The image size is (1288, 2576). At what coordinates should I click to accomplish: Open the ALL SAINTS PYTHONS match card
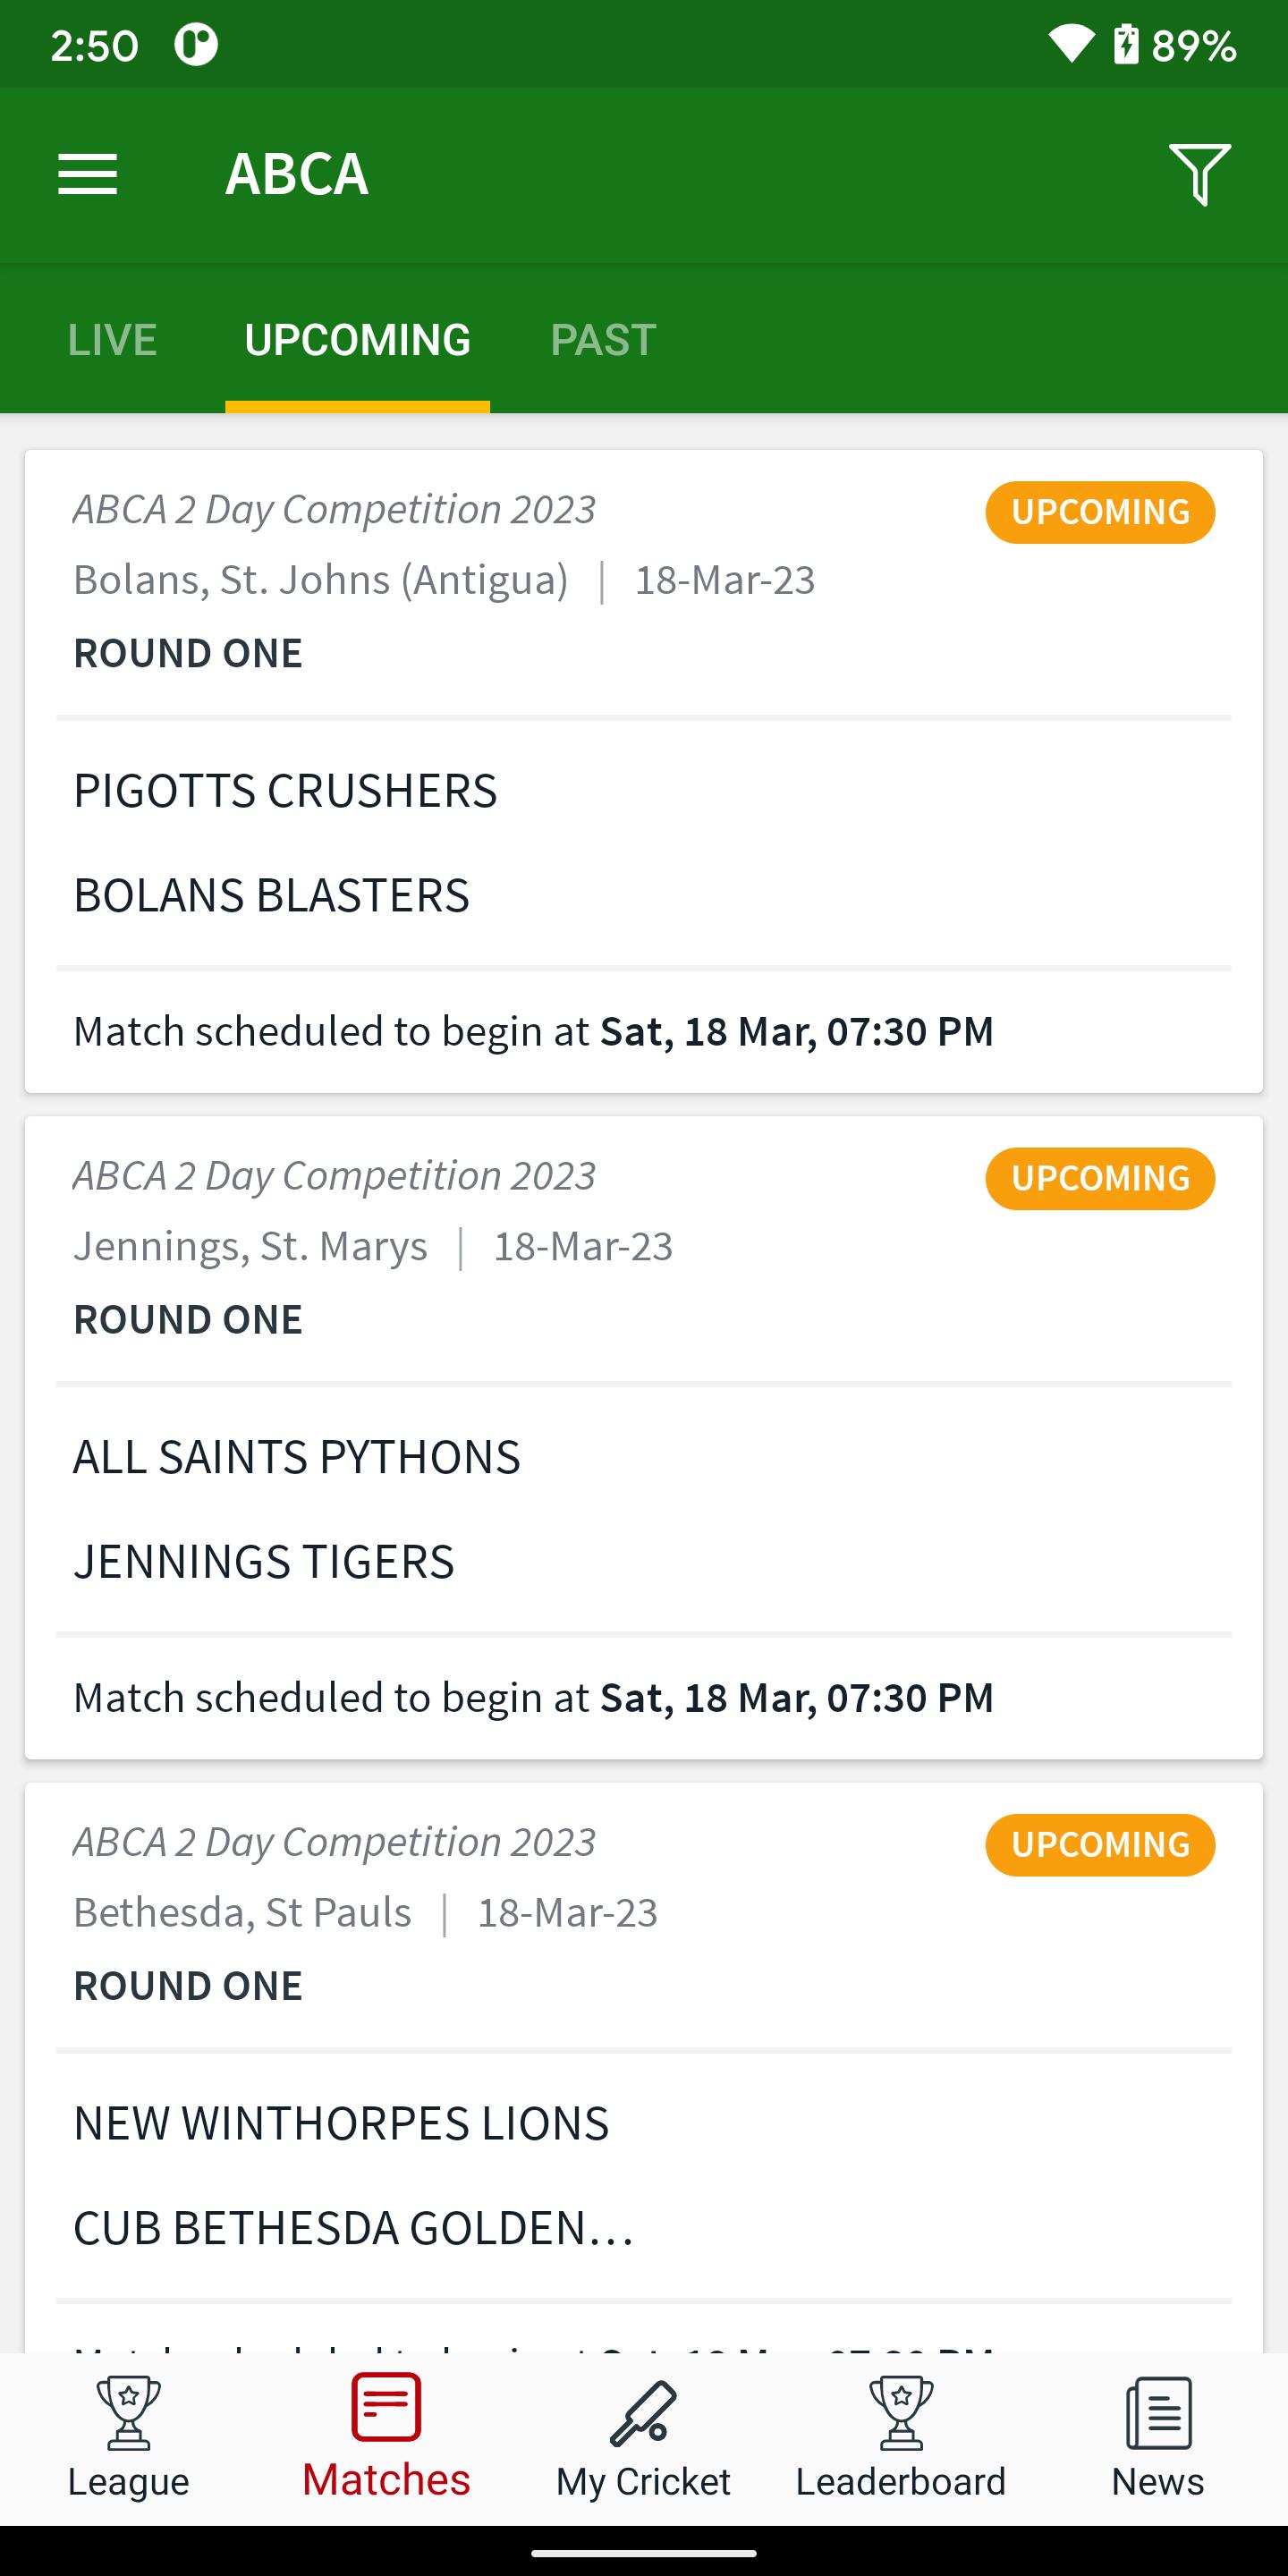click(643, 1438)
